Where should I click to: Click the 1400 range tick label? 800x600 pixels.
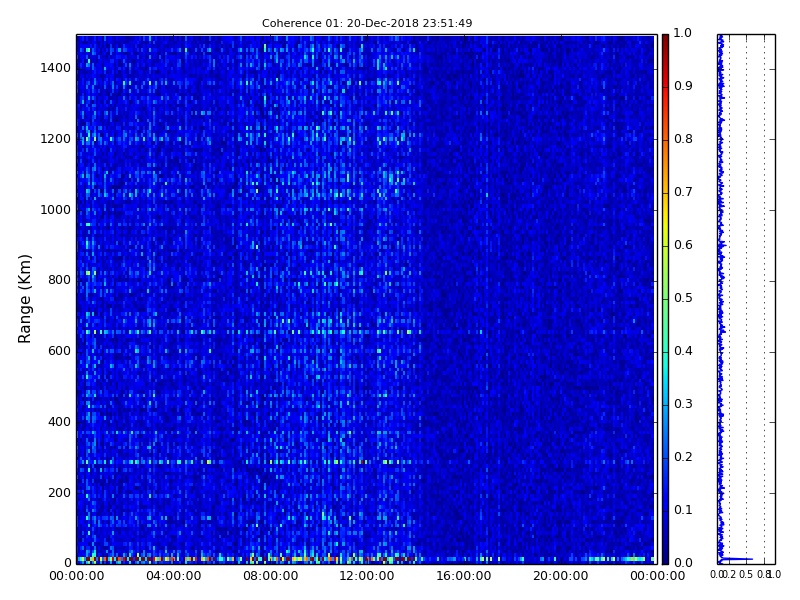coord(56,68)
